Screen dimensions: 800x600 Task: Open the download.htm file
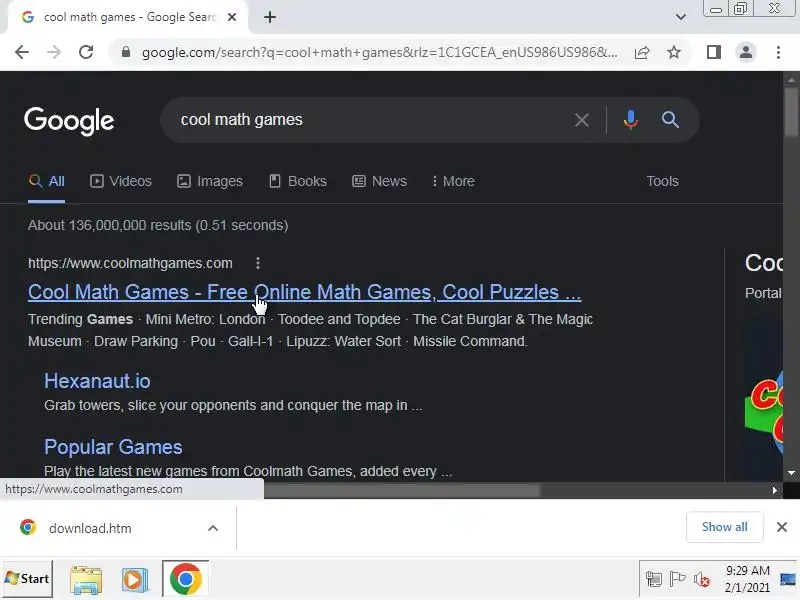[x=90, y=528]
